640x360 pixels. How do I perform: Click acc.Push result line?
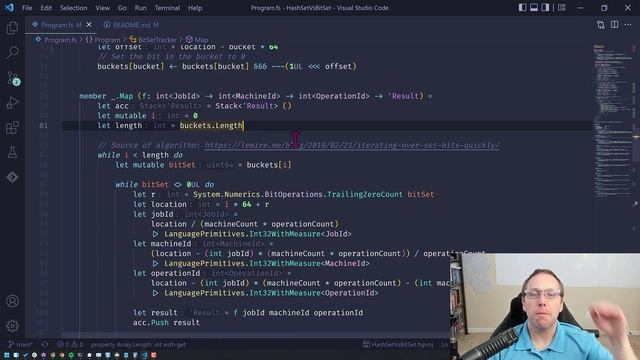coord(167,322)
